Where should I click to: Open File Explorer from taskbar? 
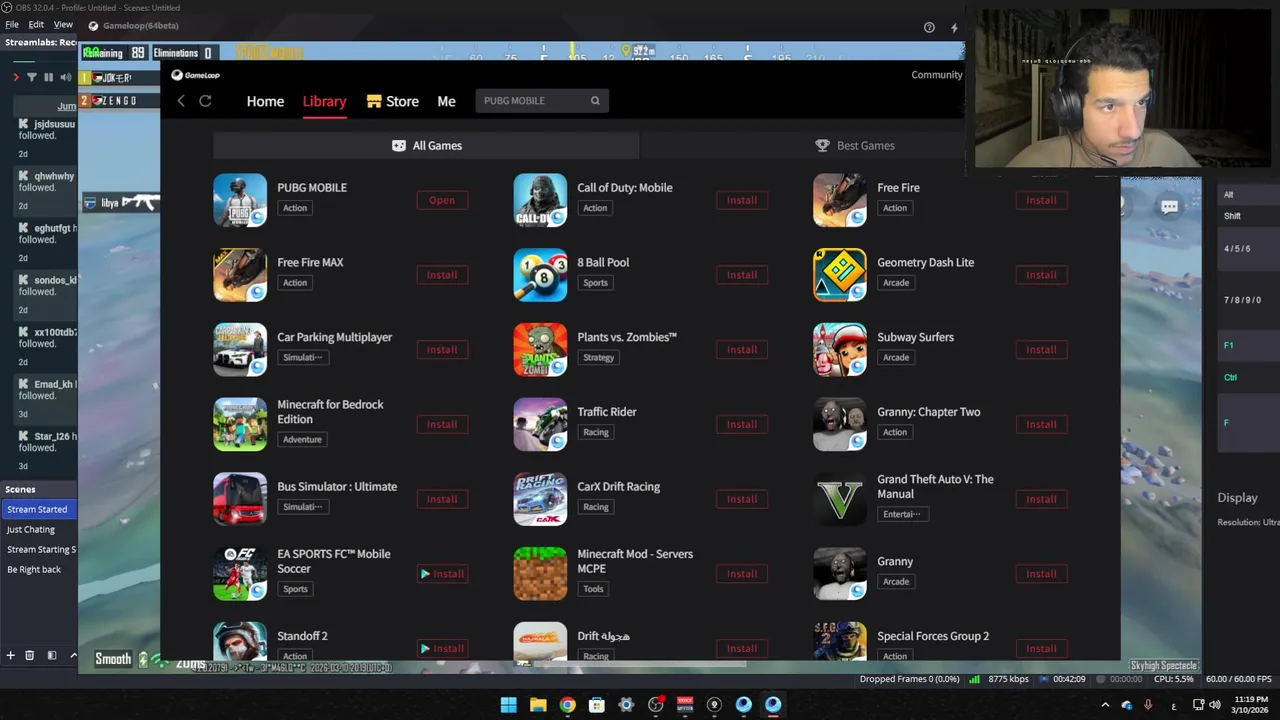click(x=538, y=705)
